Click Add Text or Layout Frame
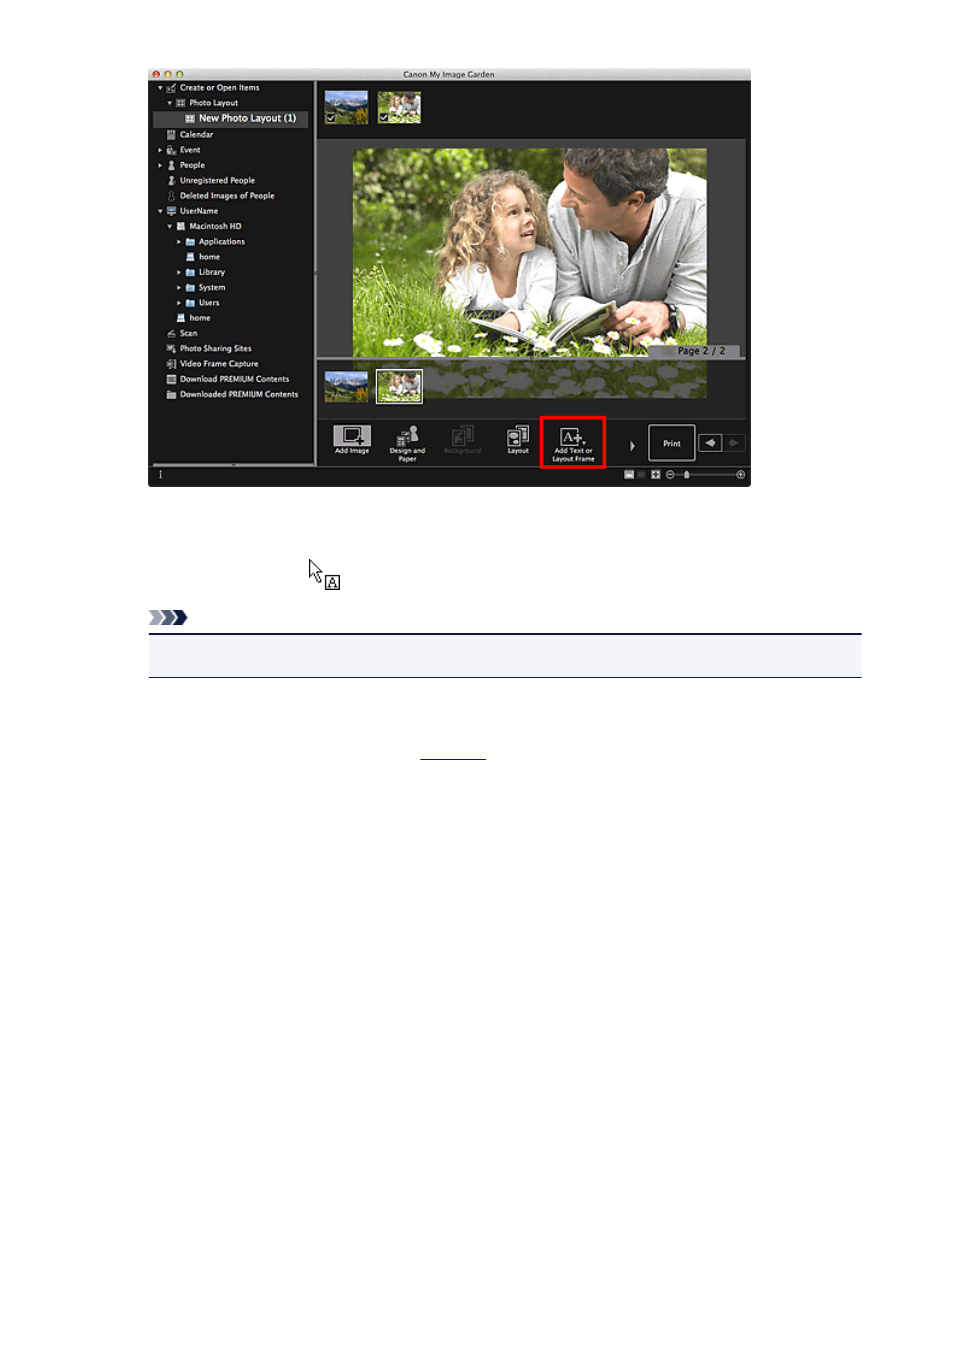Viewport: 954px width, 1350px height. [573, 443]
